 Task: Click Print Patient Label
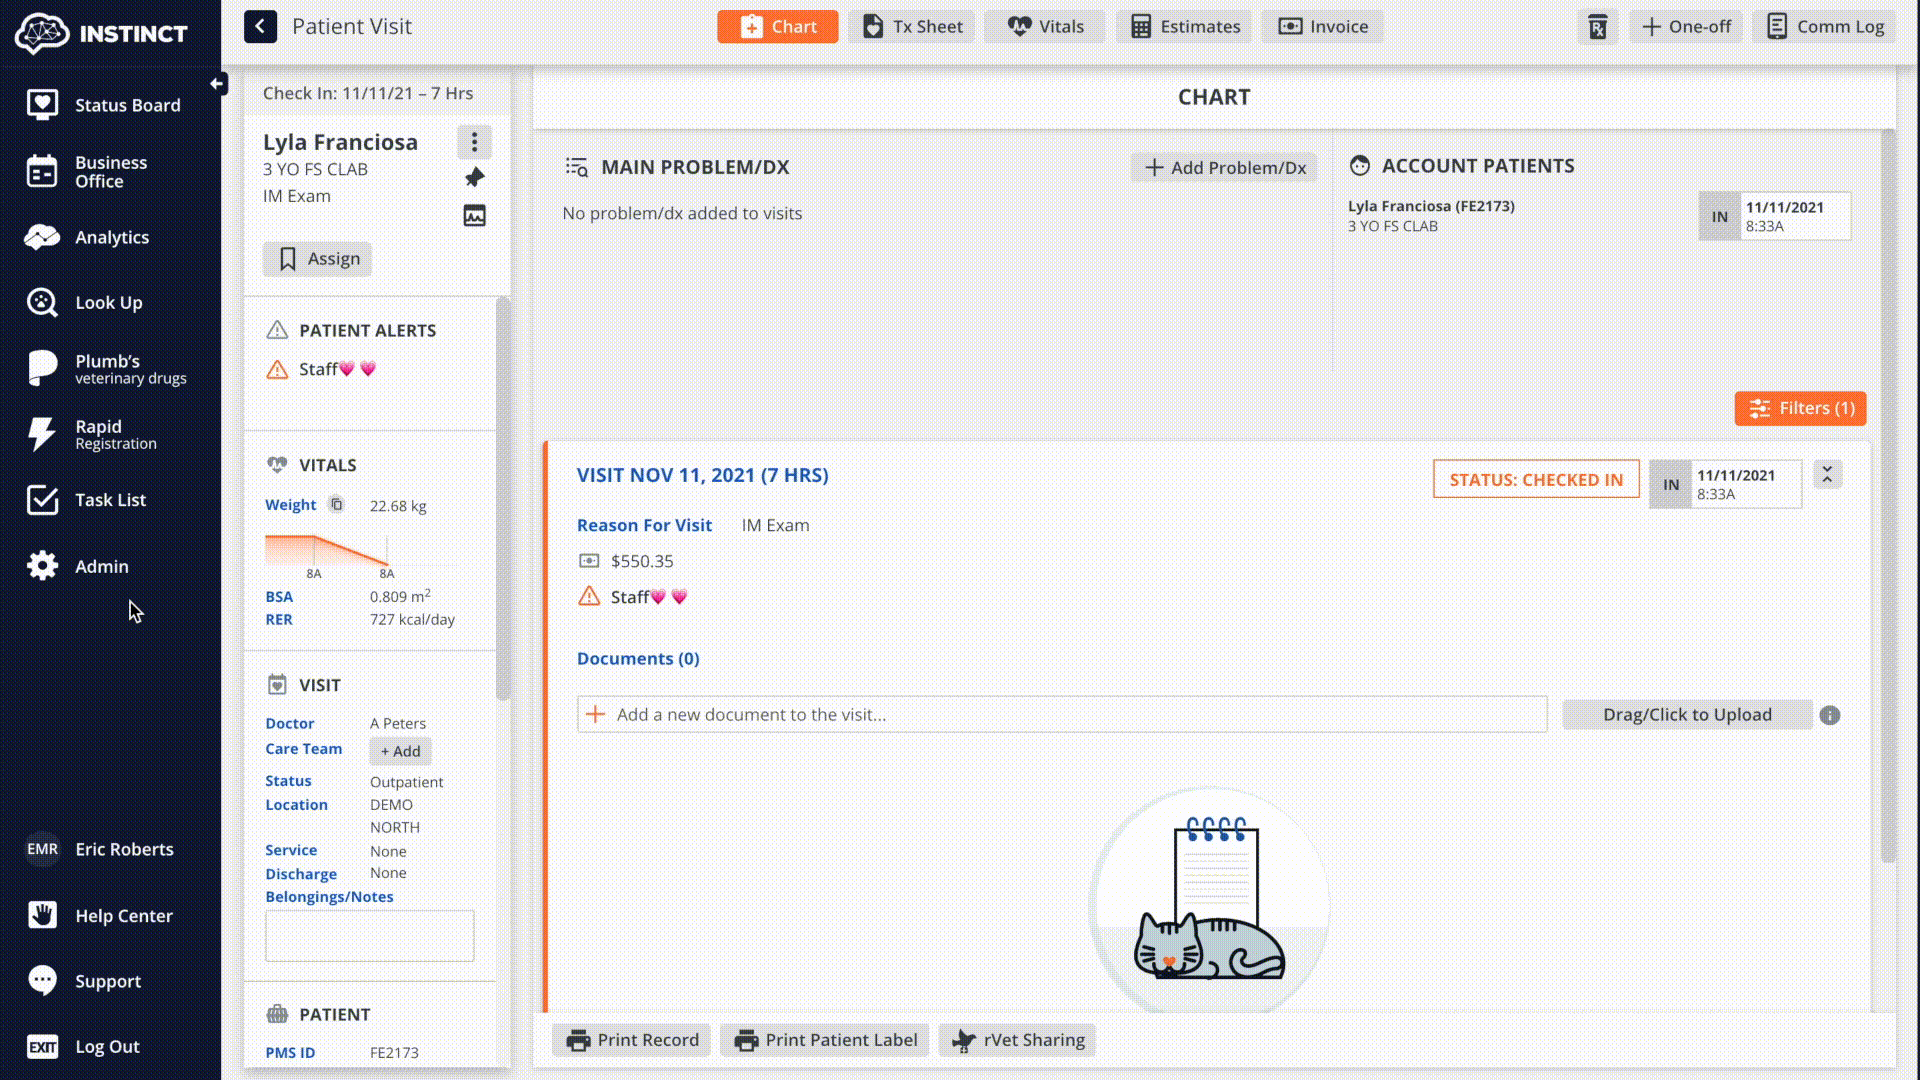click(x=825, y=1040)
